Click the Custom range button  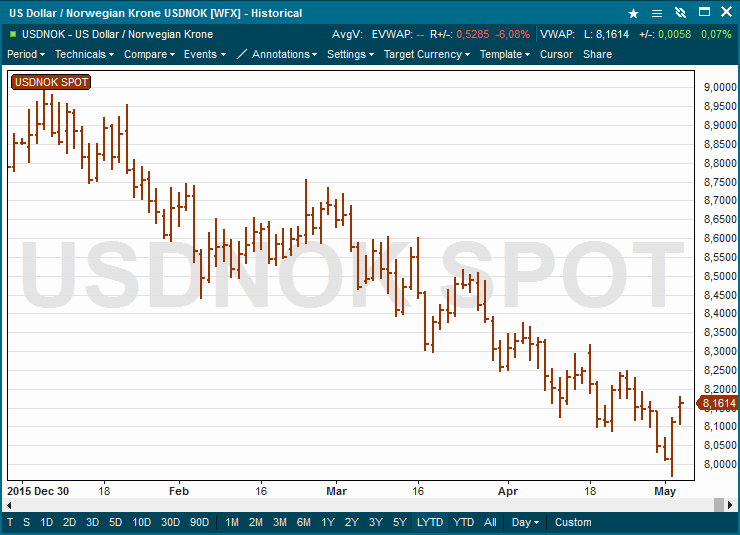[x=573, y=522]
